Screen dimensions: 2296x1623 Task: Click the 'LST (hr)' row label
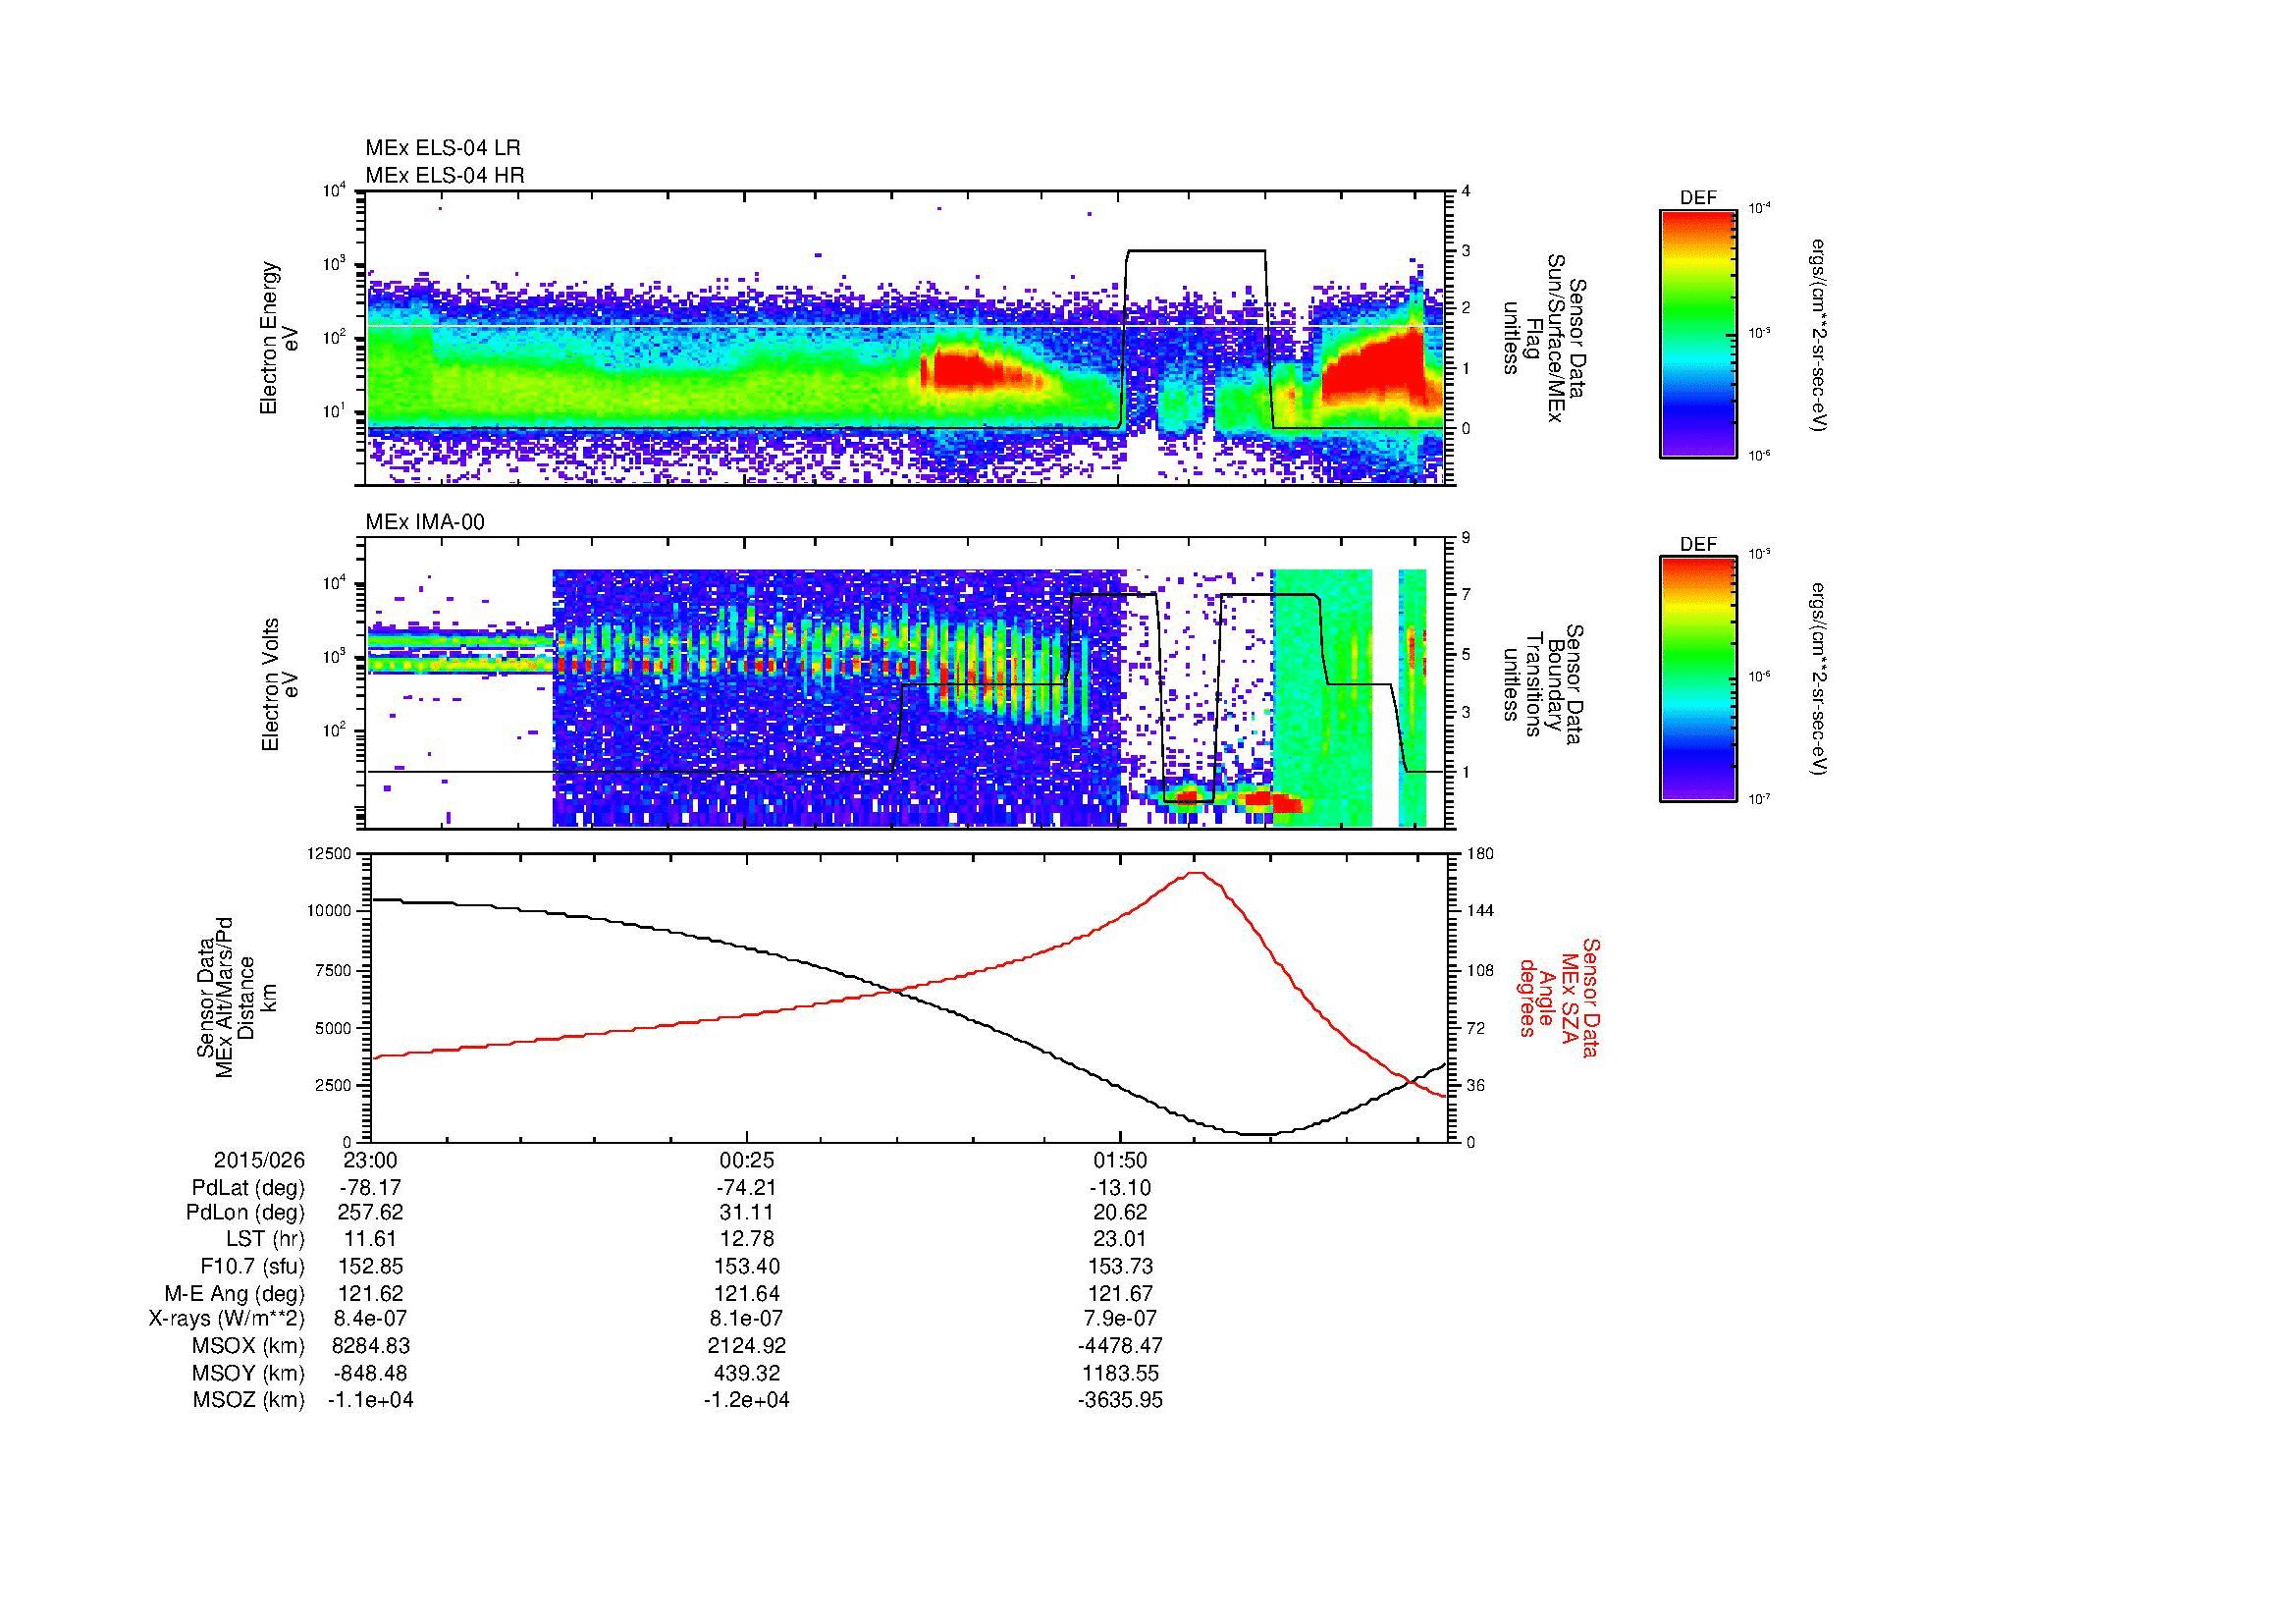(x=265, y=1239)
